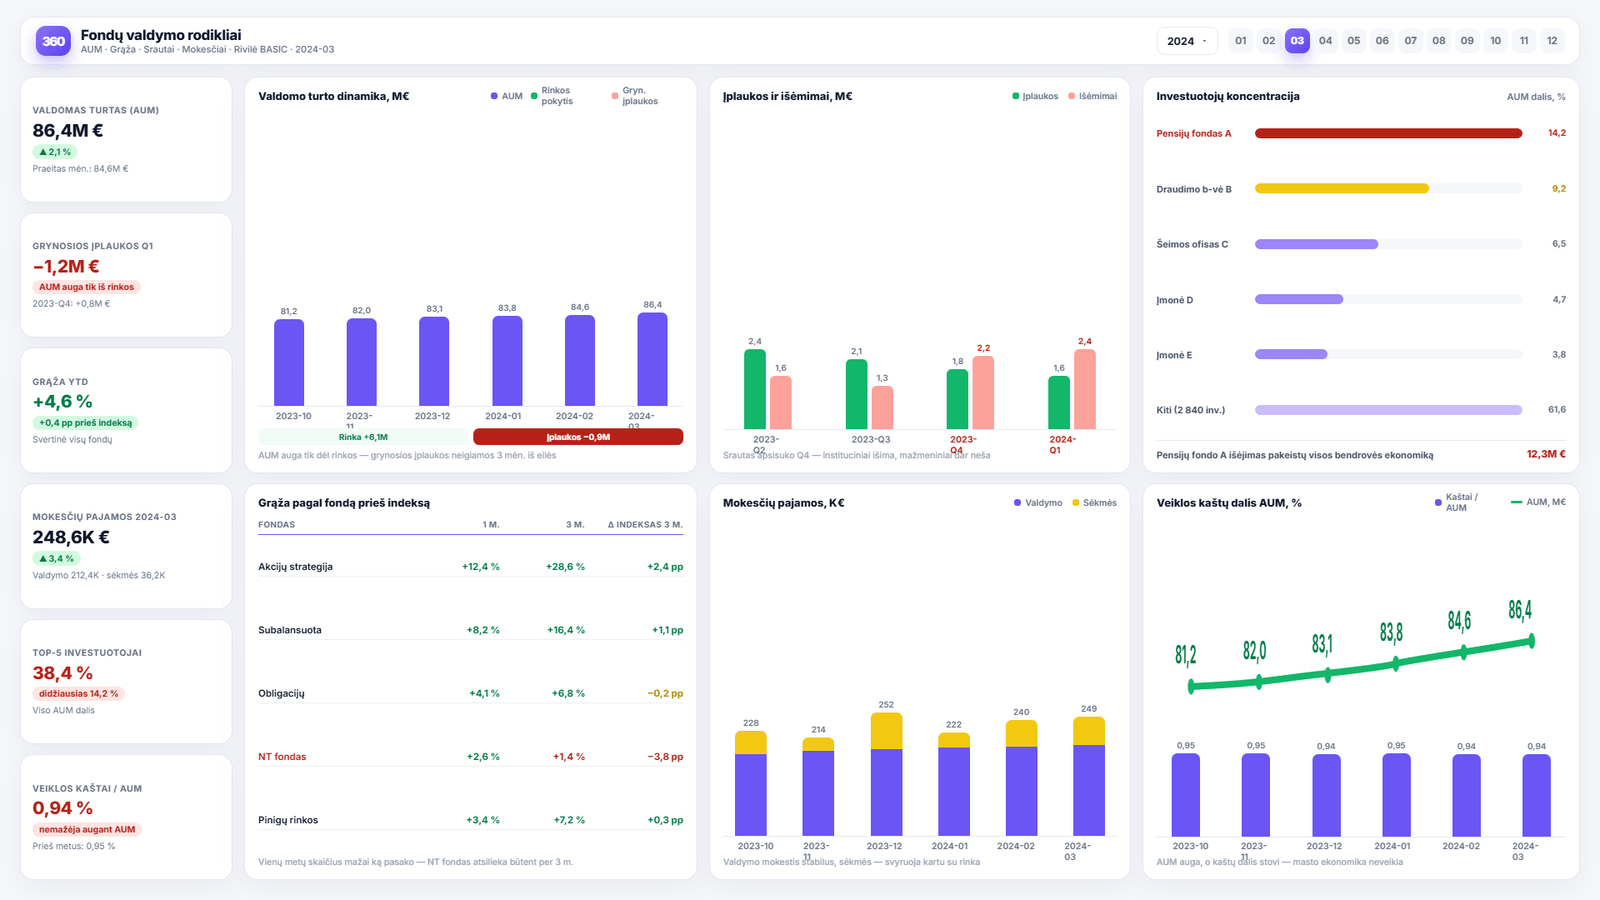Toggle Išėmimai legend entry

[x=1093, y=96]
